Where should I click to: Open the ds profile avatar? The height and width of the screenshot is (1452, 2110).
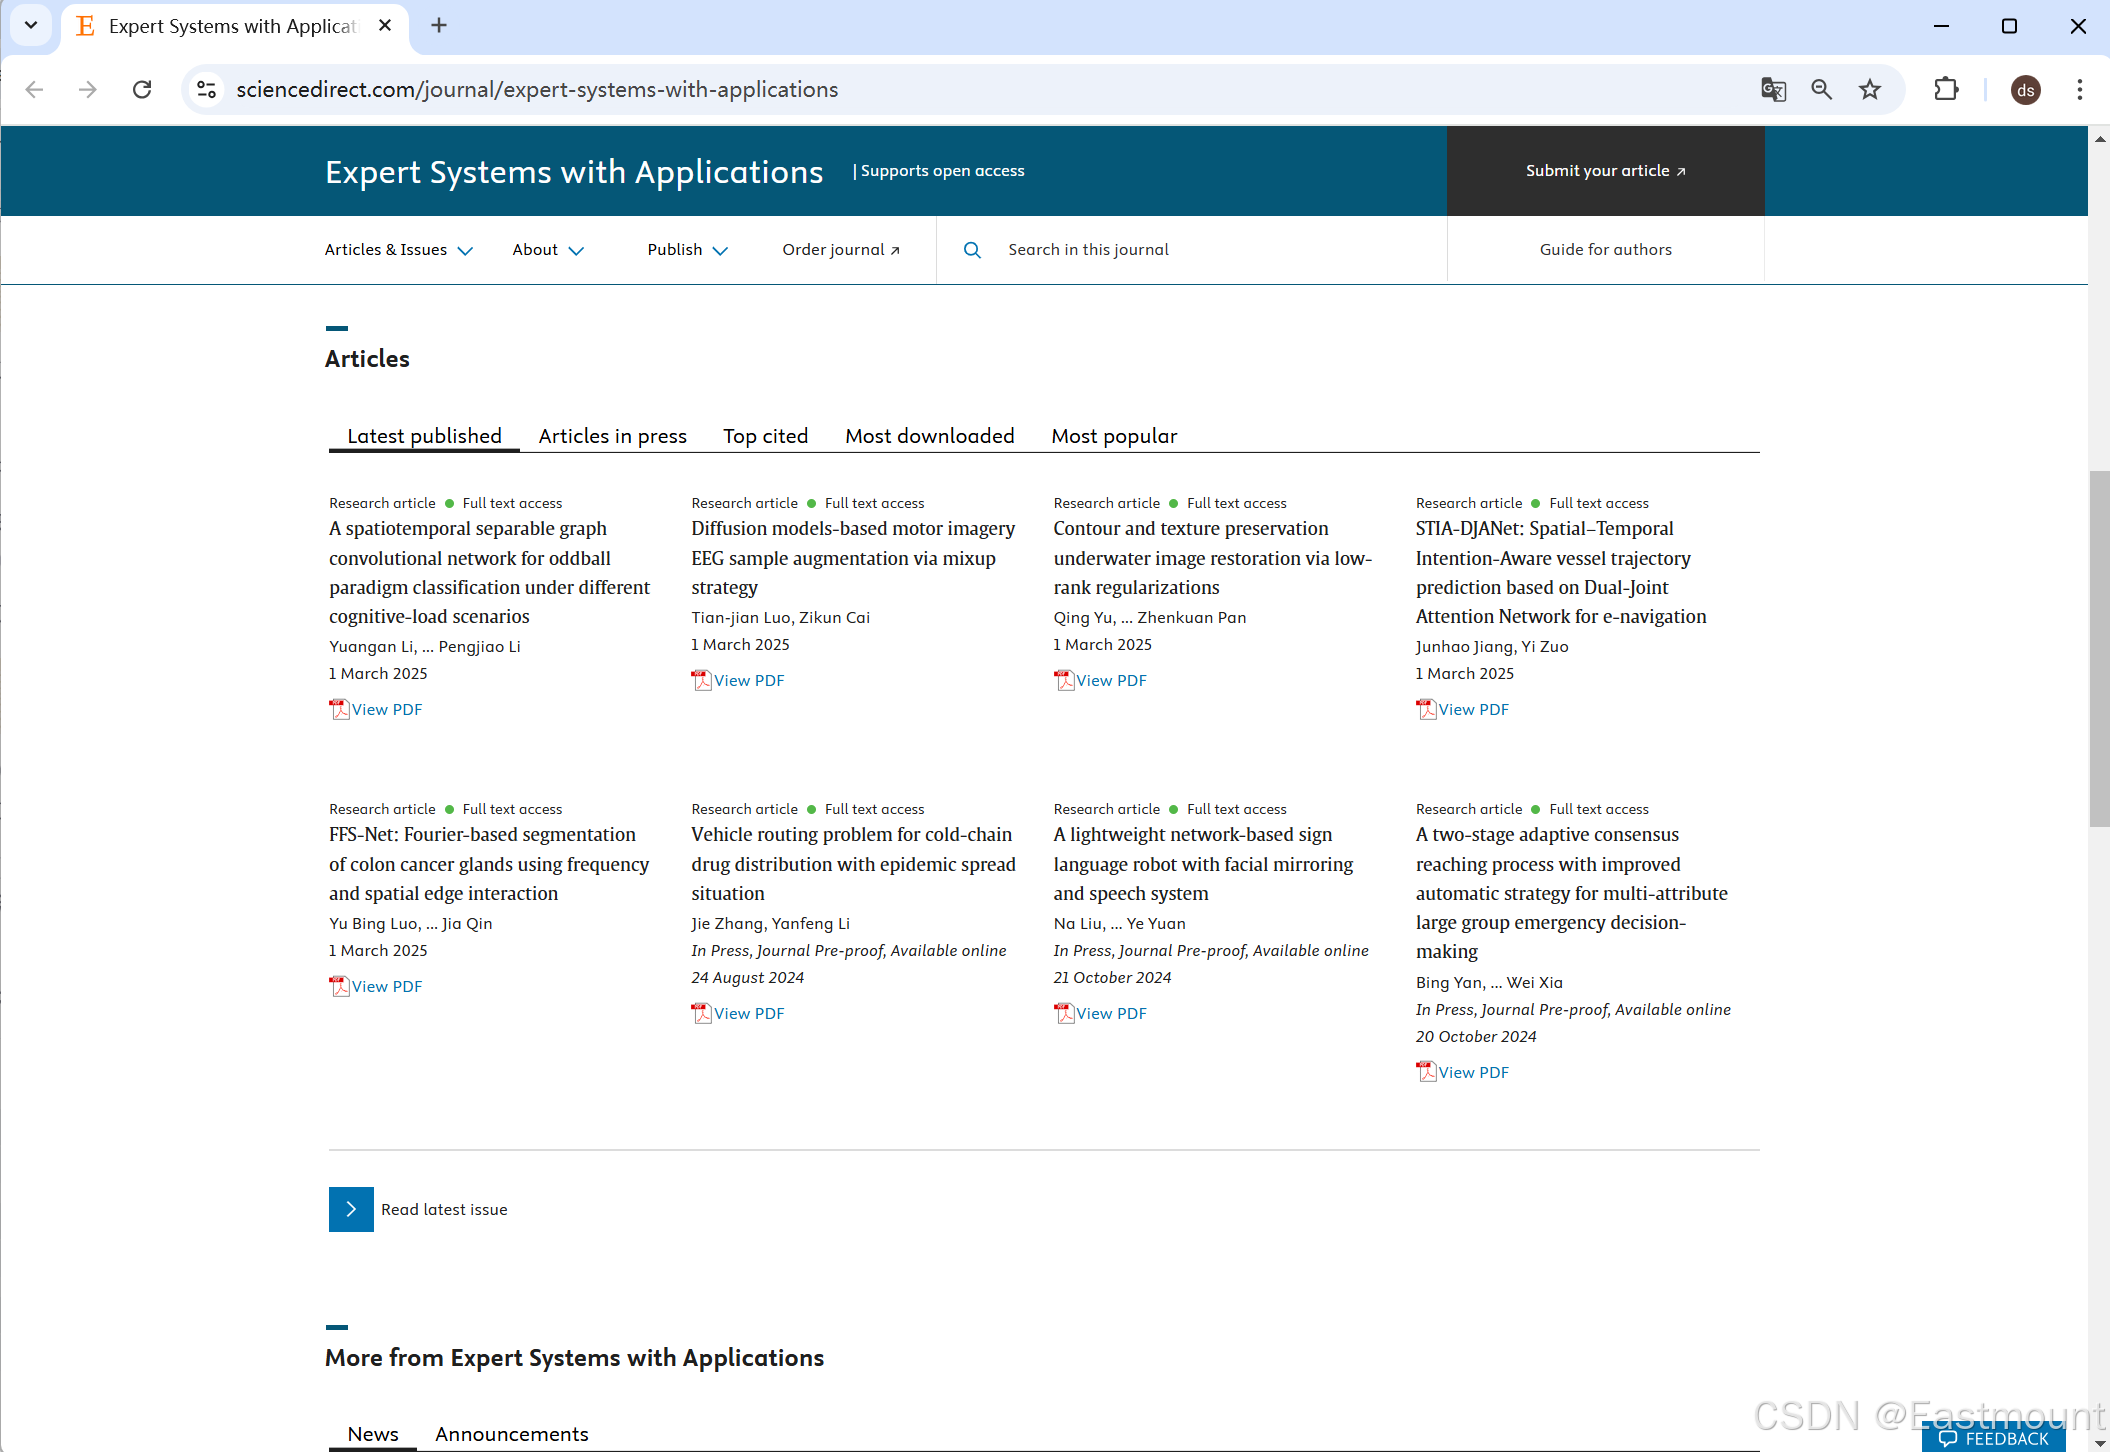click(x=2025, y=90)
